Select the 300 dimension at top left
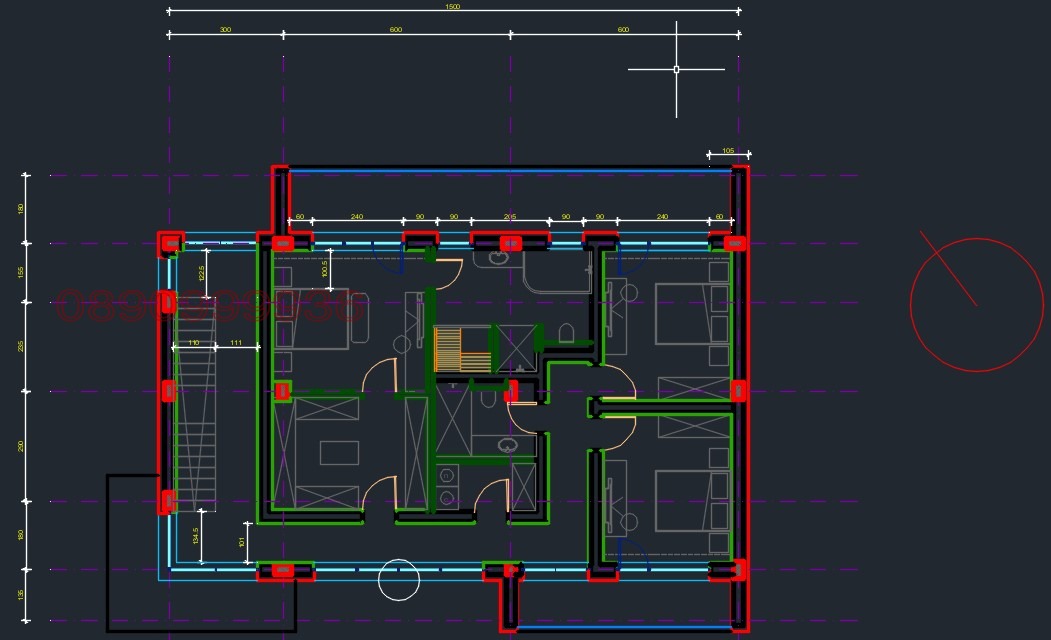The width and height of the screenshot is (1051, 640). (x=225, y=30)
